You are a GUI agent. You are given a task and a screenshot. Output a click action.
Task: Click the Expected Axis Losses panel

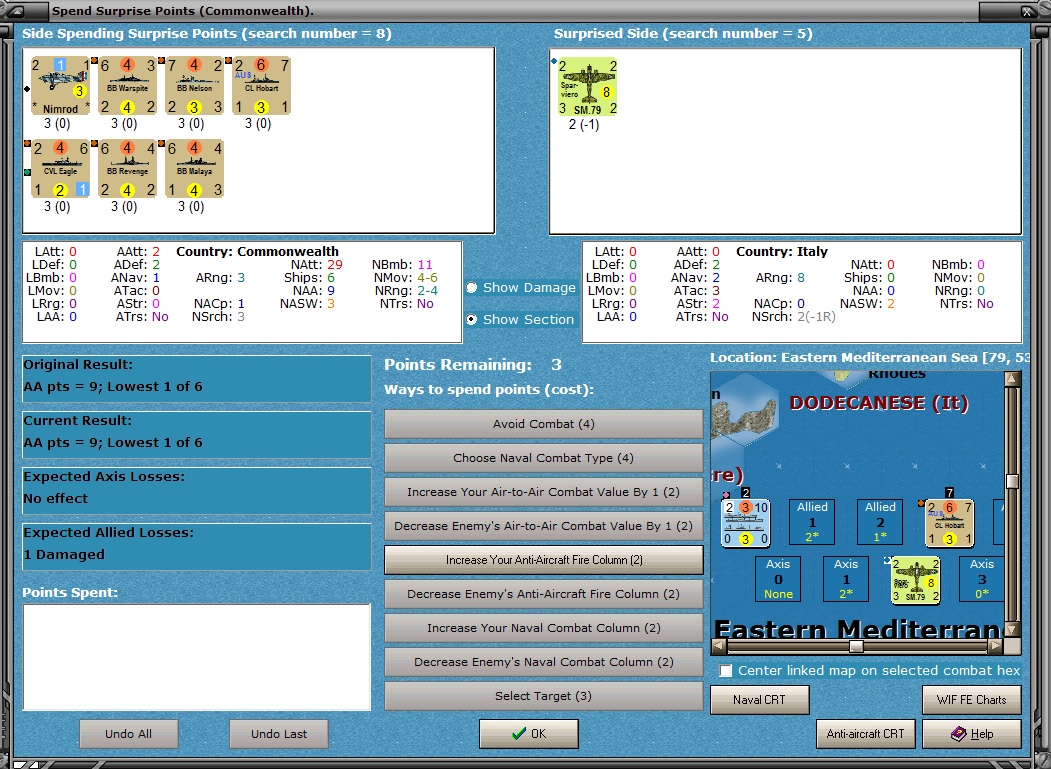[197, 491]
